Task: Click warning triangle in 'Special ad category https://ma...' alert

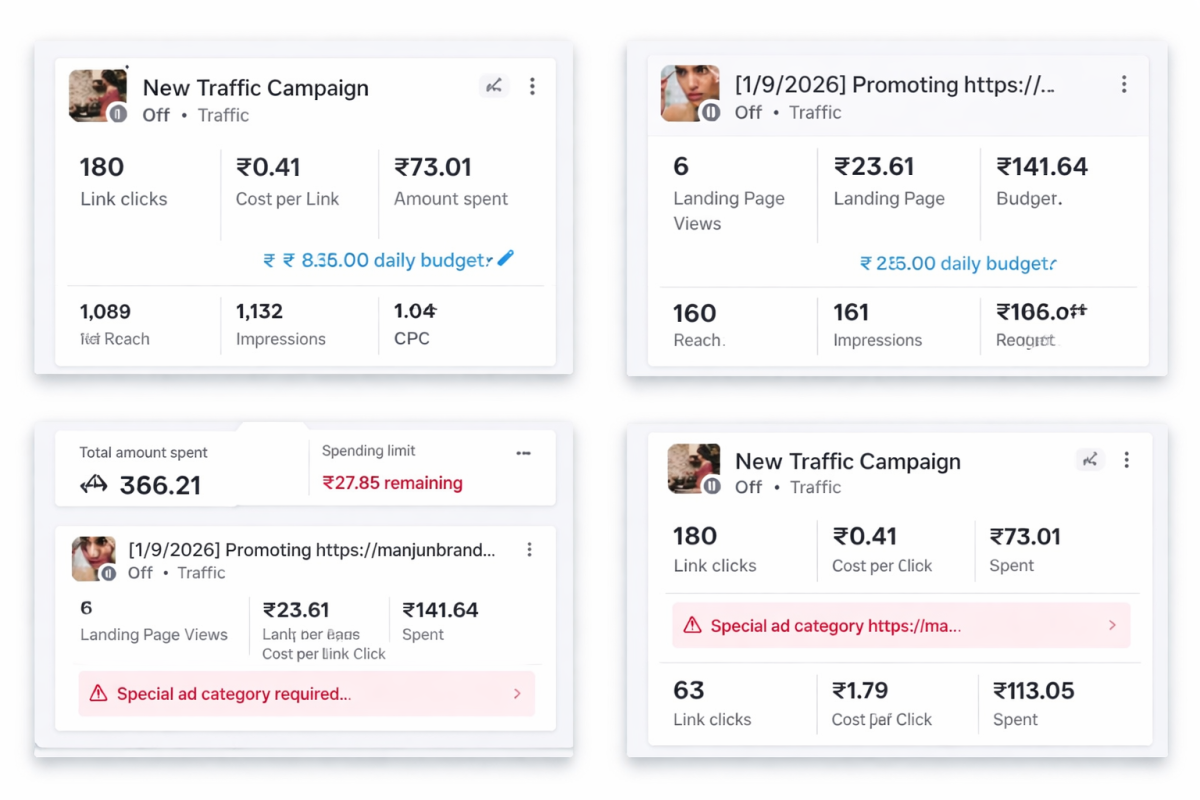Action: tap(692, 626)
